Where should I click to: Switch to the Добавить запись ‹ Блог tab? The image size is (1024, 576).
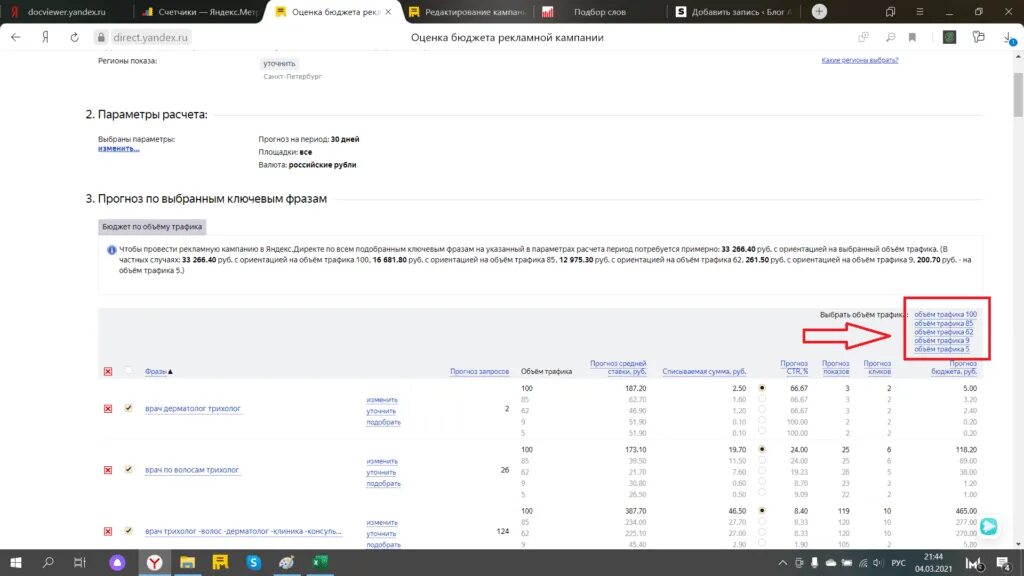click(735, 12)
